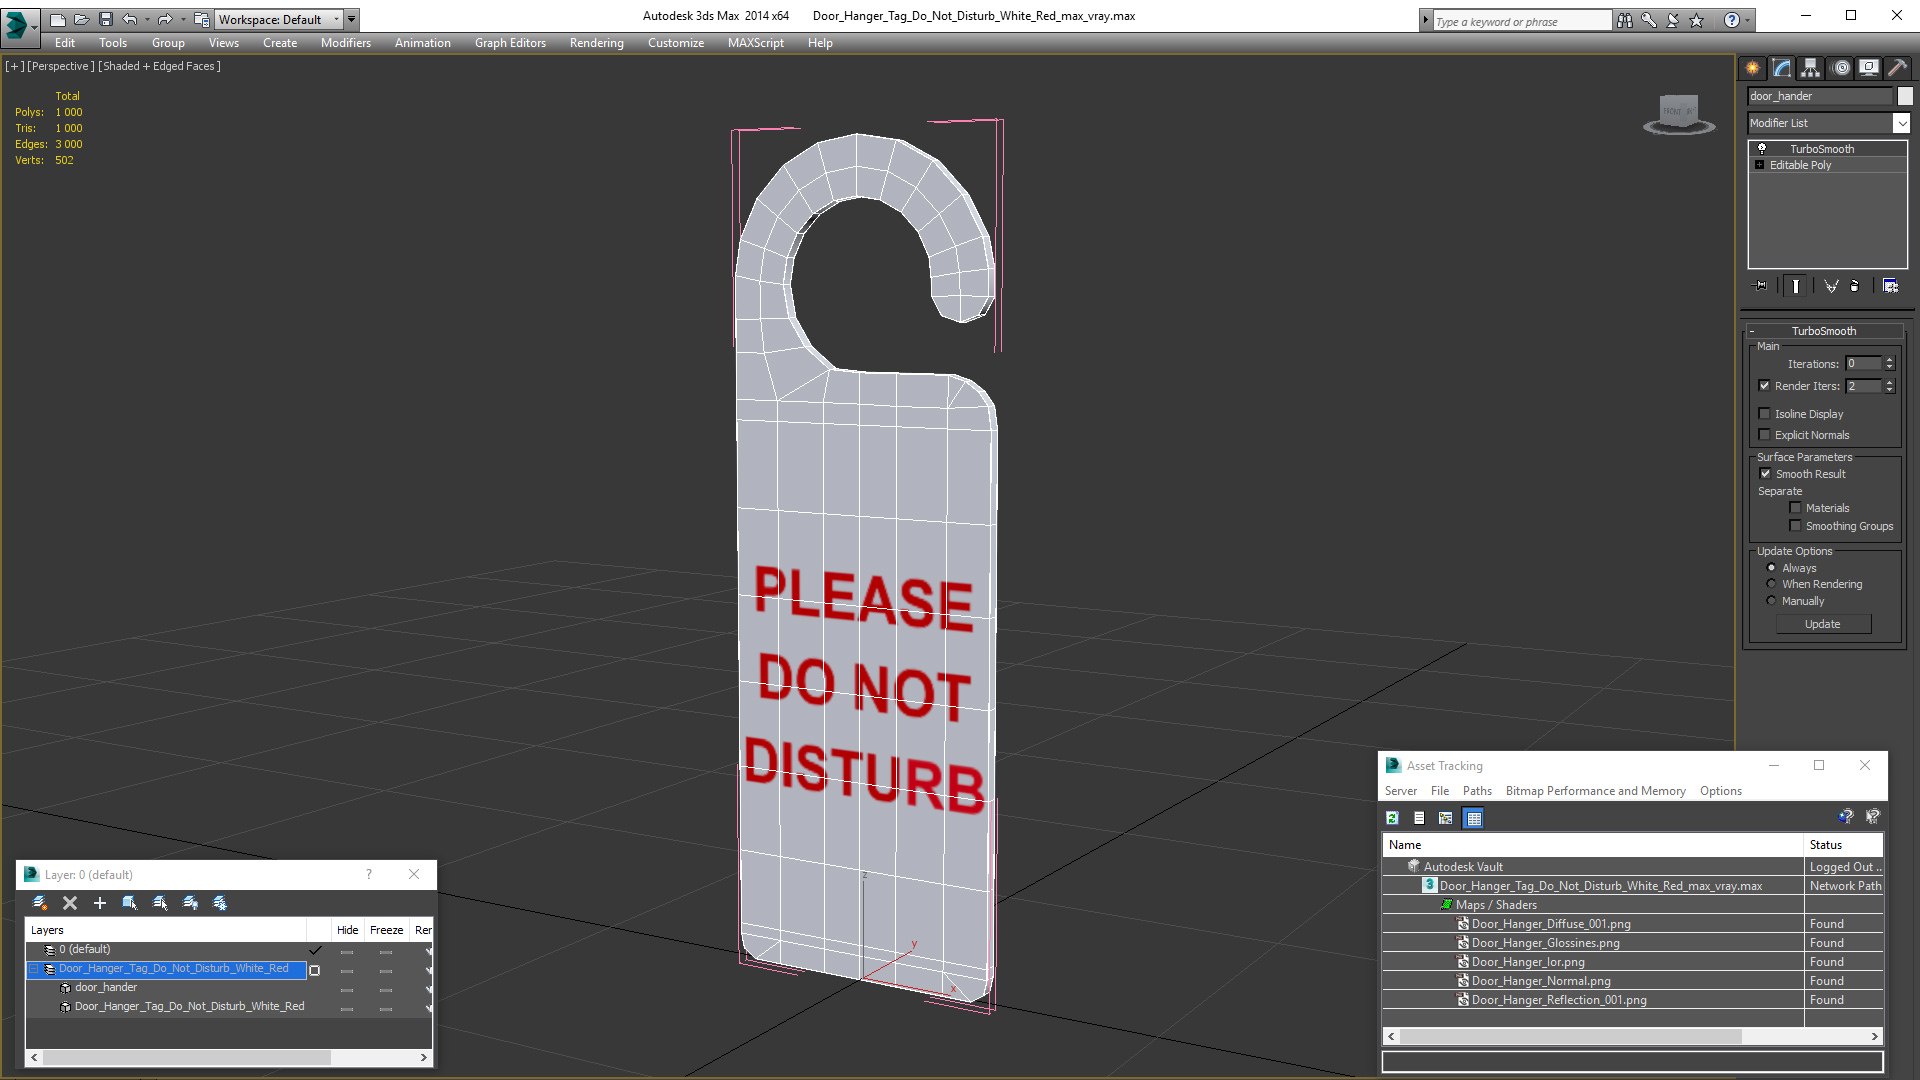Image resolution: width=1920 pixels, height=1080 pixels.
Task: Increase the Iterations spinner value
Action: pyautogui.click(x=1889, y=360)
